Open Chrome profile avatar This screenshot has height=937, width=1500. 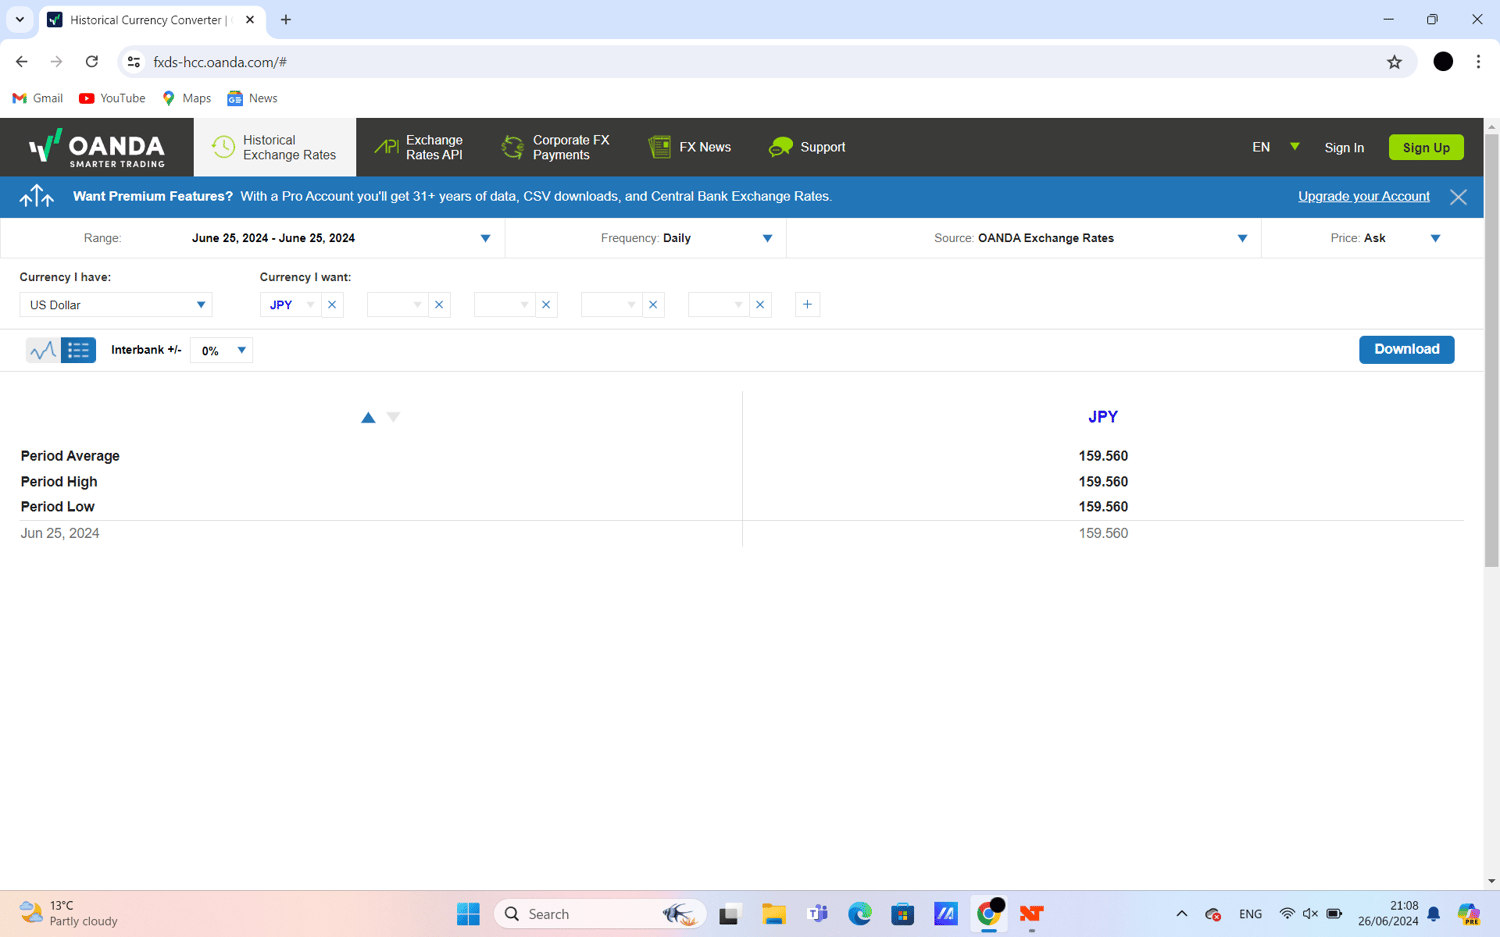[x=1443, y=62]
